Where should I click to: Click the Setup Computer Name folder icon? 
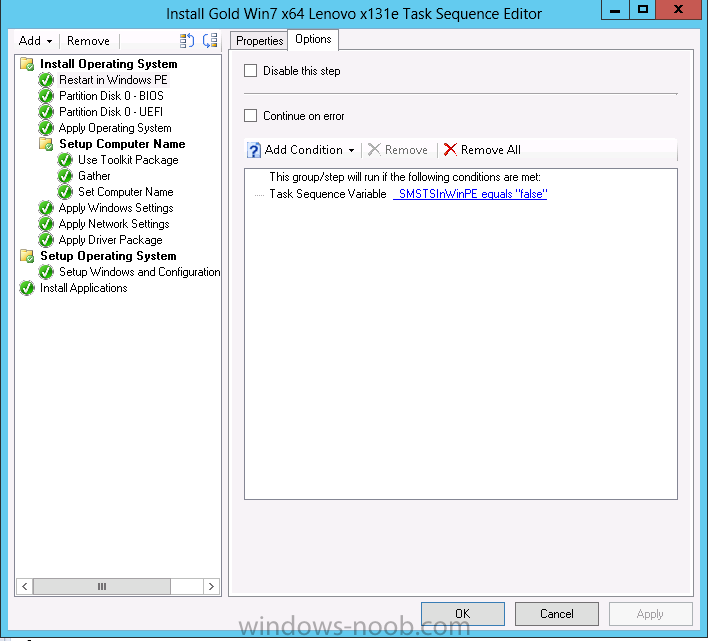tap(46, 144)
